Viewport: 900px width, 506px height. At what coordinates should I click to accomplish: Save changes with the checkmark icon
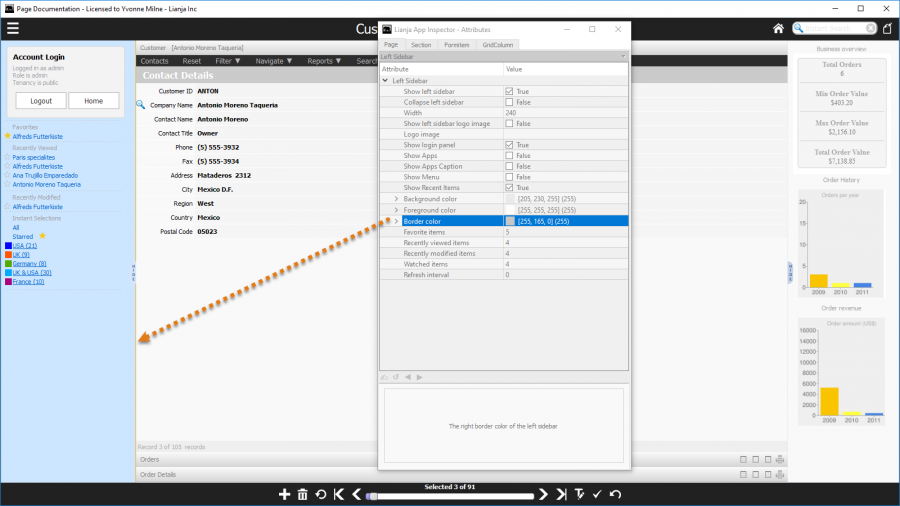(597, 494)
